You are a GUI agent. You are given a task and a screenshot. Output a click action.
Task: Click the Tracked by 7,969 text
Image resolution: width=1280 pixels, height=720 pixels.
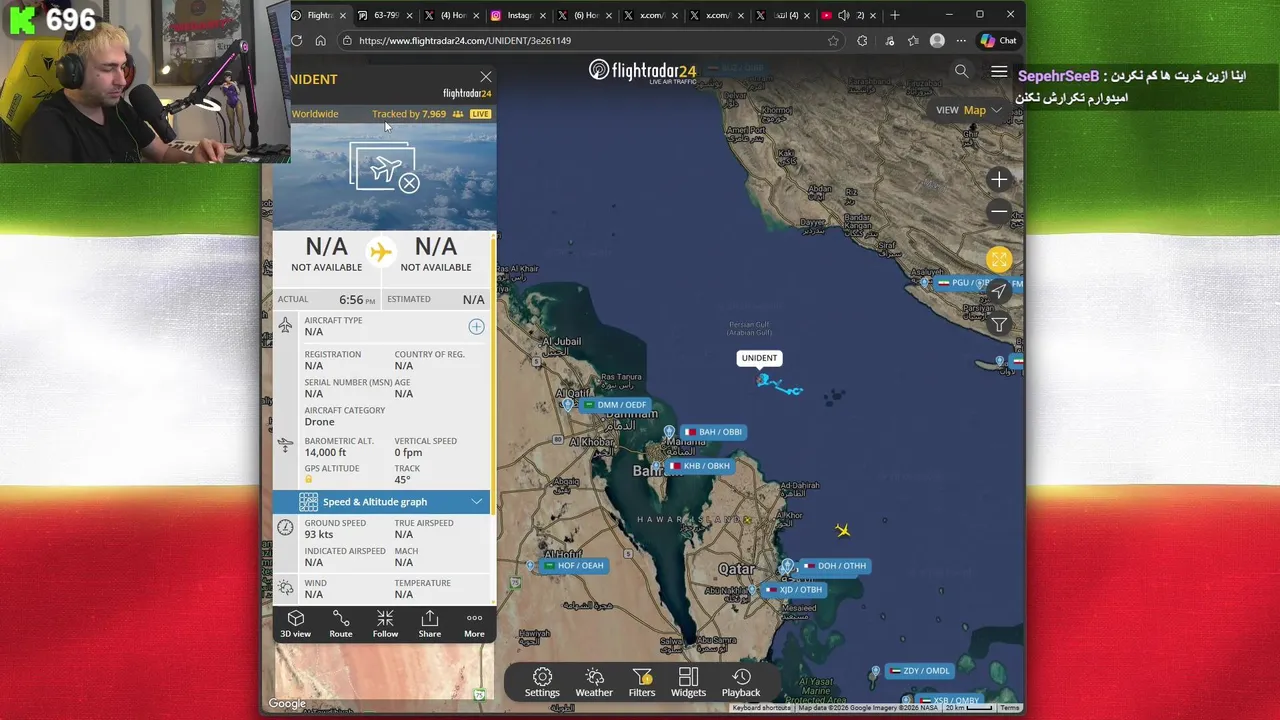tap(409, 114)
